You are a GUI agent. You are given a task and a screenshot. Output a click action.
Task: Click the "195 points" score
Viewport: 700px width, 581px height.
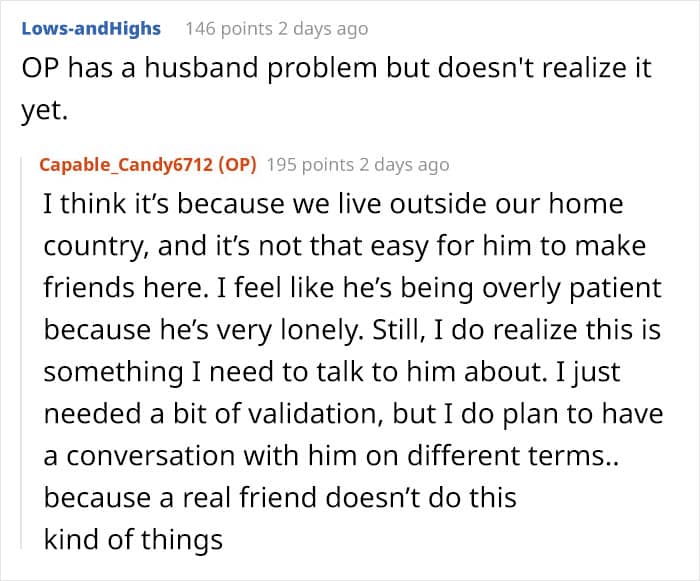313,165
